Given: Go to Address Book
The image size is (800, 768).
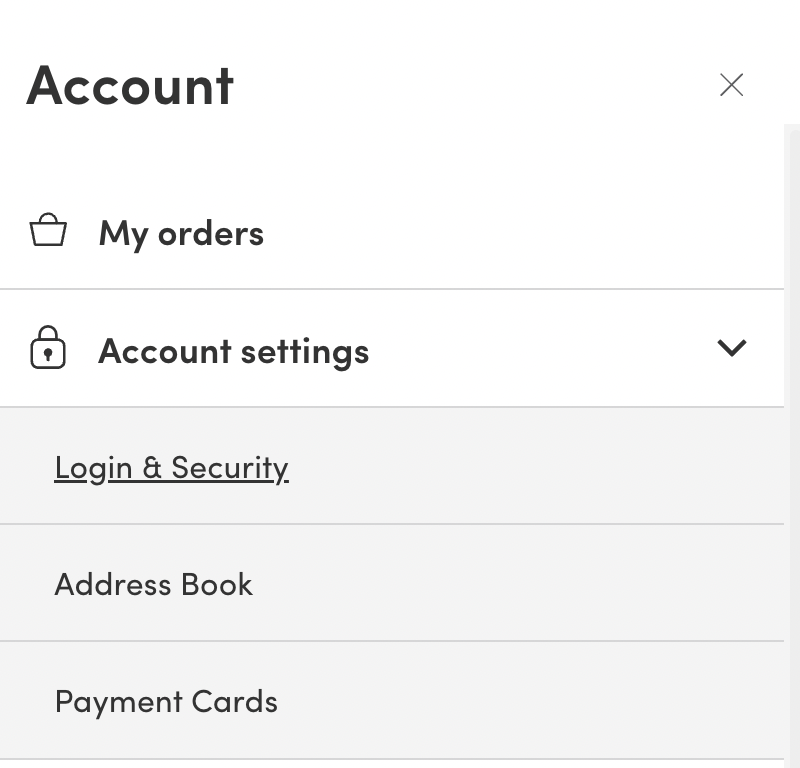Looking at the screenshot, I should pyautogui.click(x=153, y=584).
